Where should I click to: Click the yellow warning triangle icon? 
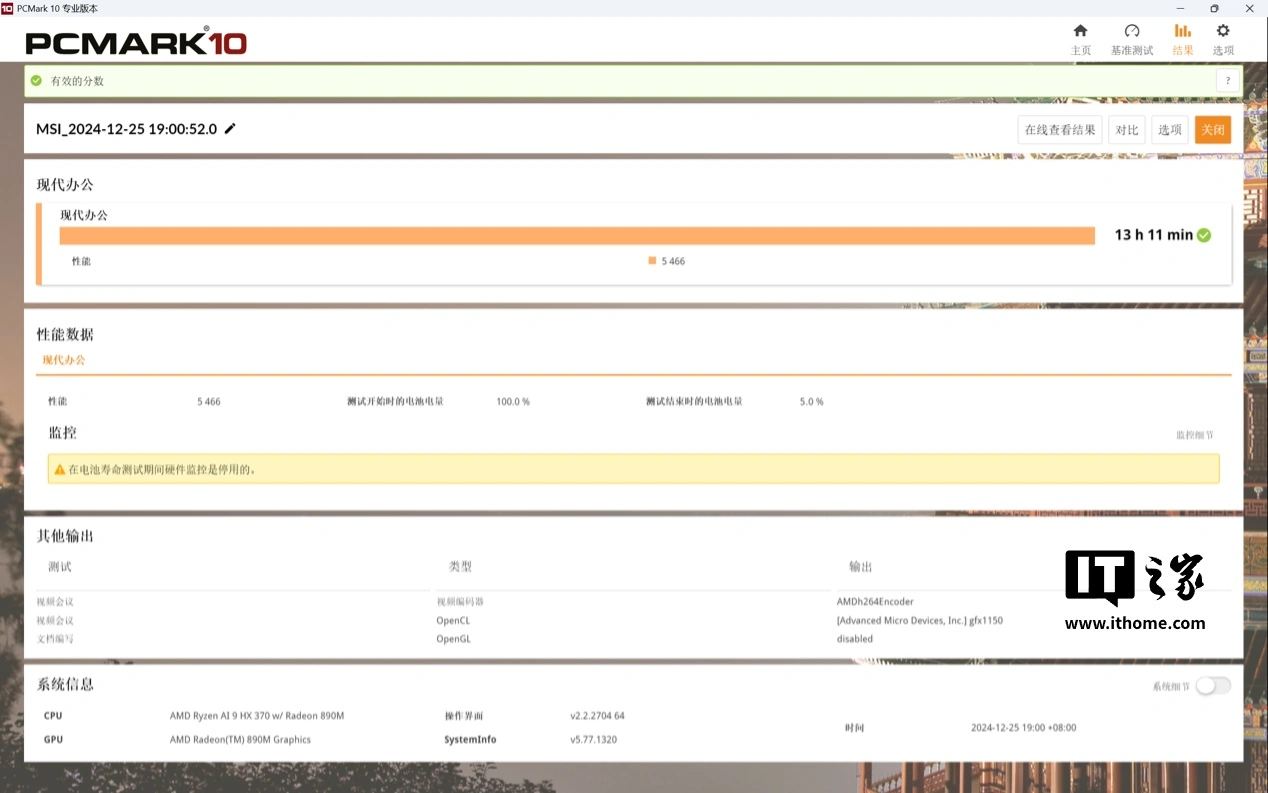coord(59,469)
